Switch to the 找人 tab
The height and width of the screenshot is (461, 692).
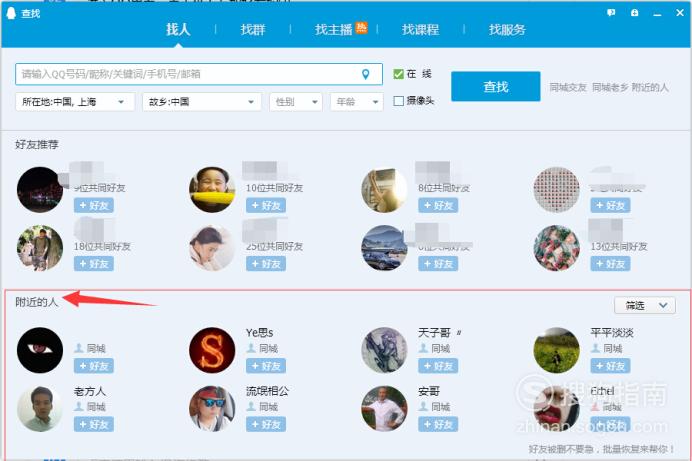178,30
